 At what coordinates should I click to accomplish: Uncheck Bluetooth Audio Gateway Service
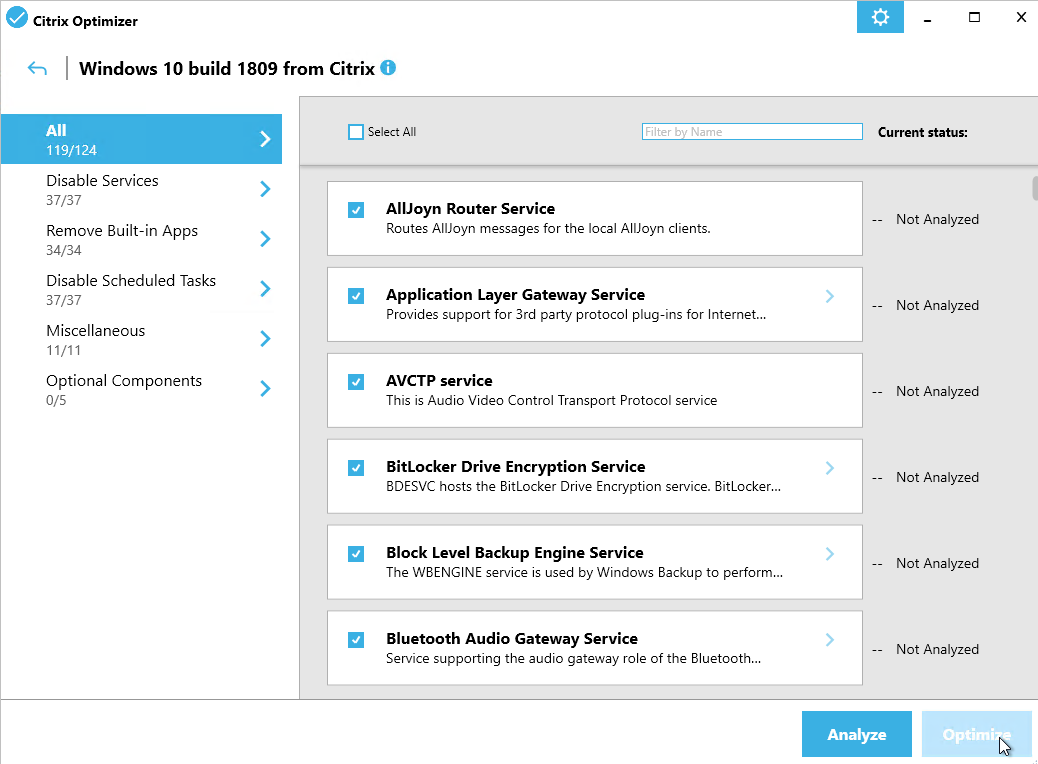(x=356, y=640)
